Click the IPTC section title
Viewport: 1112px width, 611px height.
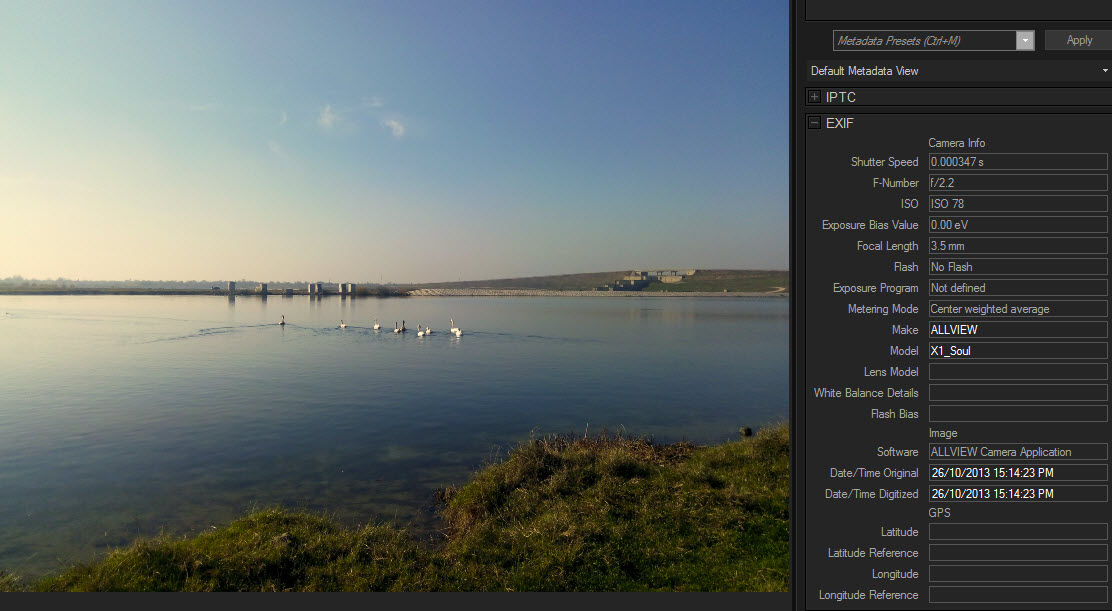point(840,97)
